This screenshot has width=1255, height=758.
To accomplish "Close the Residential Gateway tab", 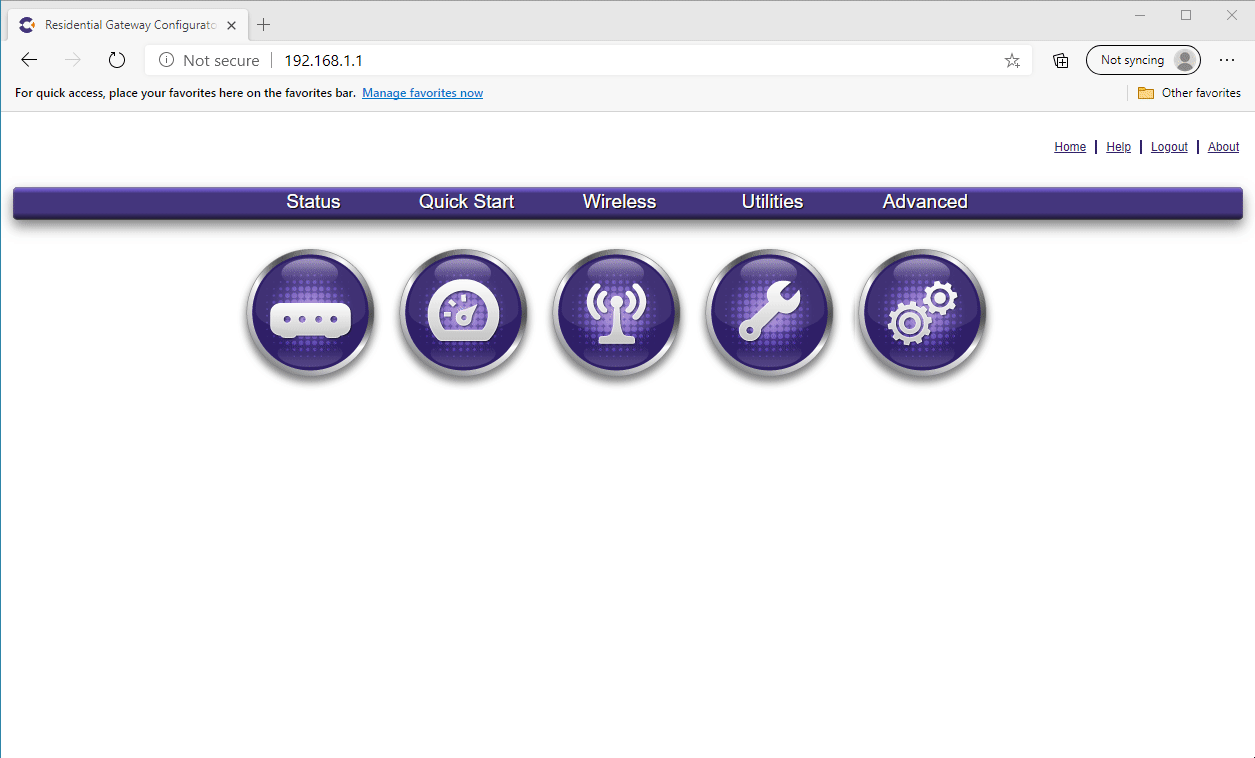I will pyautogui.click(x=231, y=25).
